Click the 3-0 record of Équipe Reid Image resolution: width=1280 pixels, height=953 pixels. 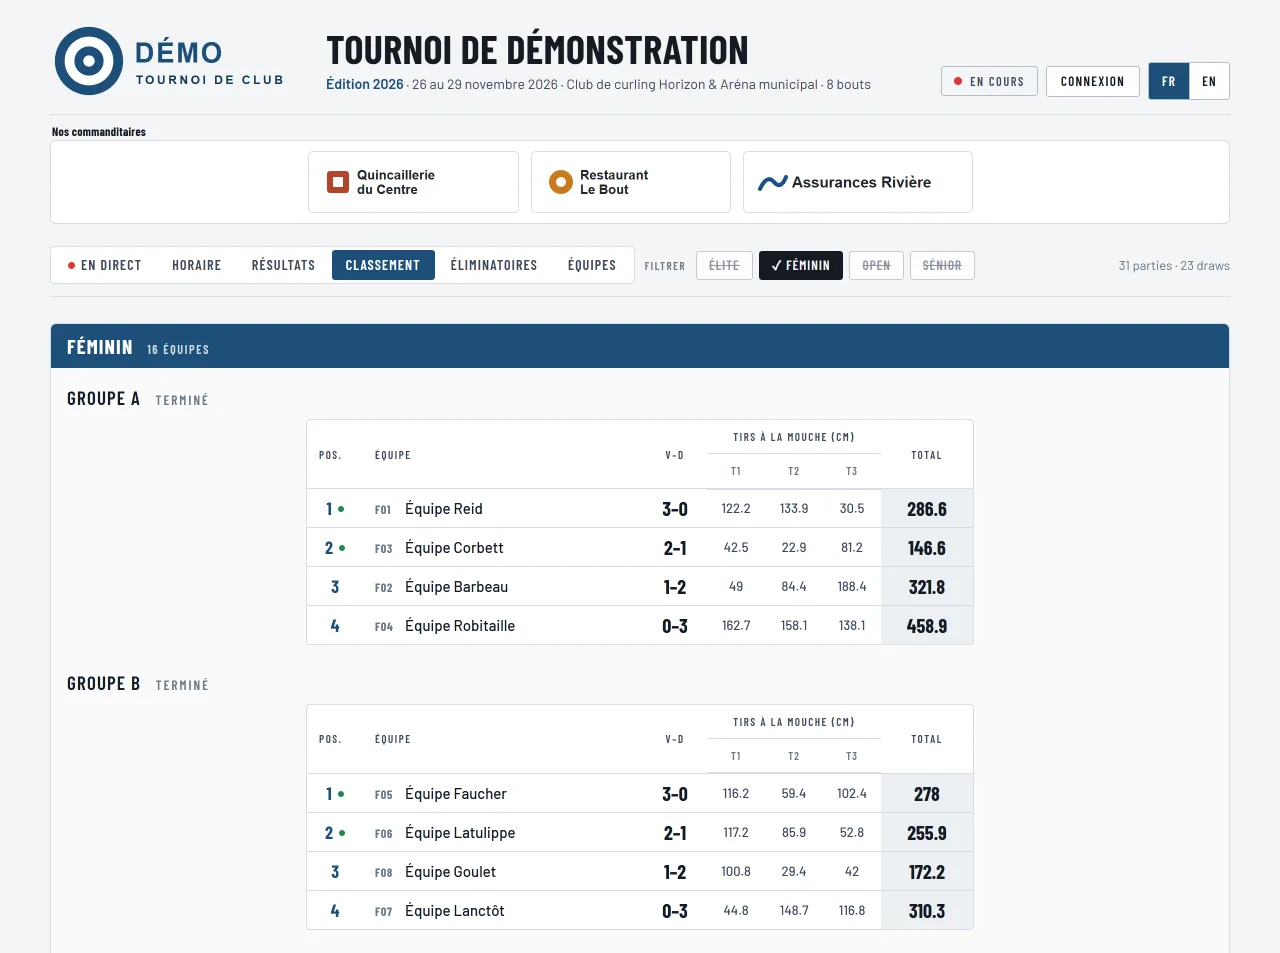[x=675, y=509]
